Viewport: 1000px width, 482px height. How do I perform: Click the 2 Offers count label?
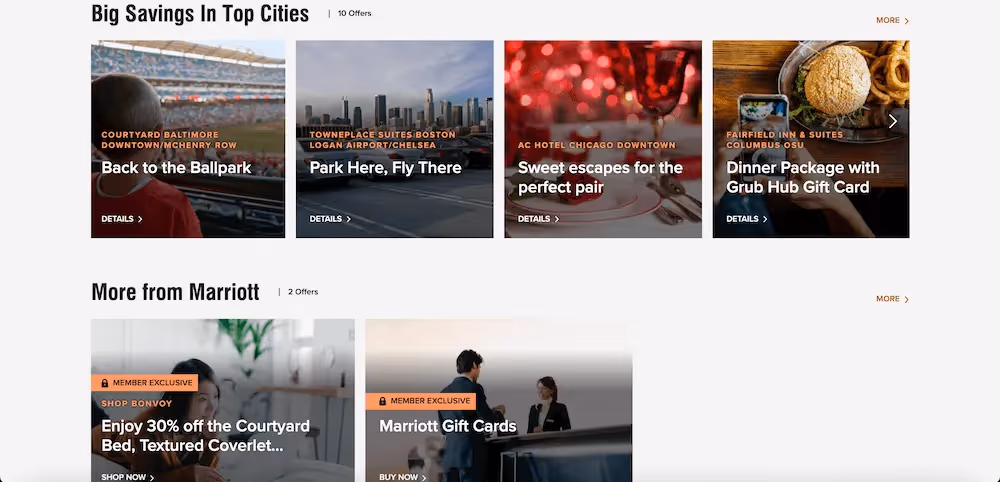tap(303, 292)
